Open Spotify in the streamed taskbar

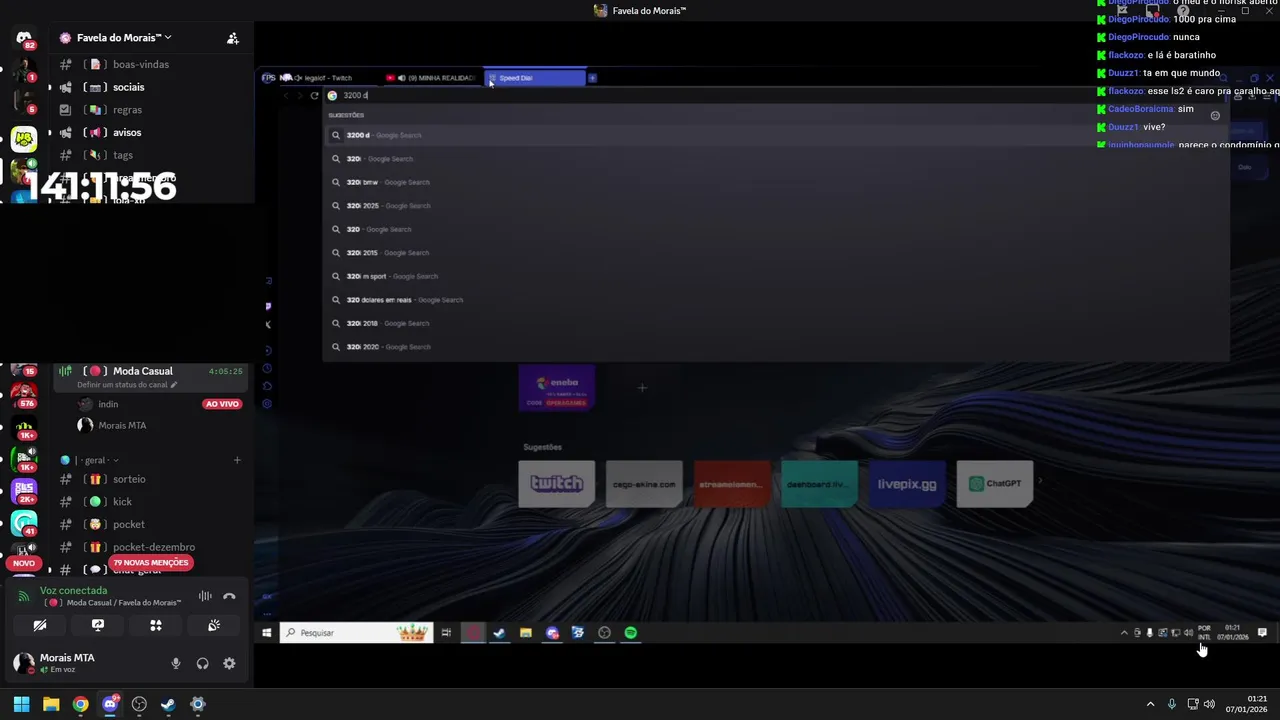(x=630, y=633)
